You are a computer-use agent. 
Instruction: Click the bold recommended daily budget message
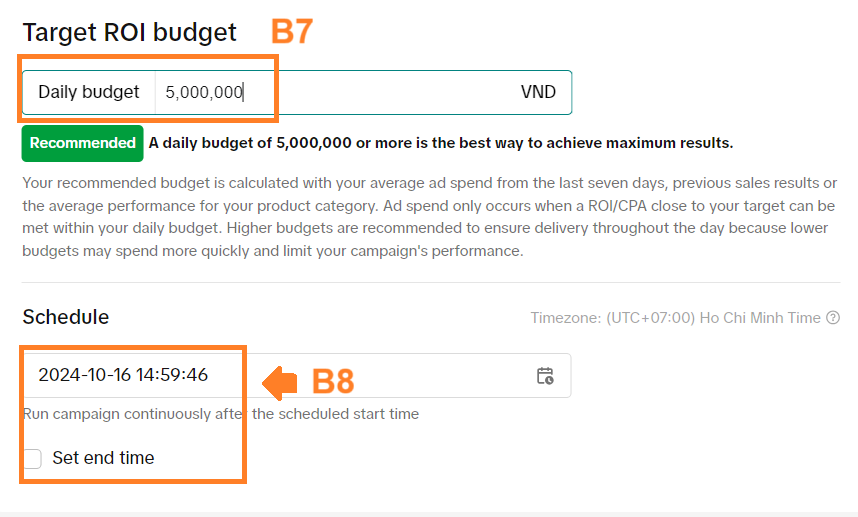pos(440,143)
